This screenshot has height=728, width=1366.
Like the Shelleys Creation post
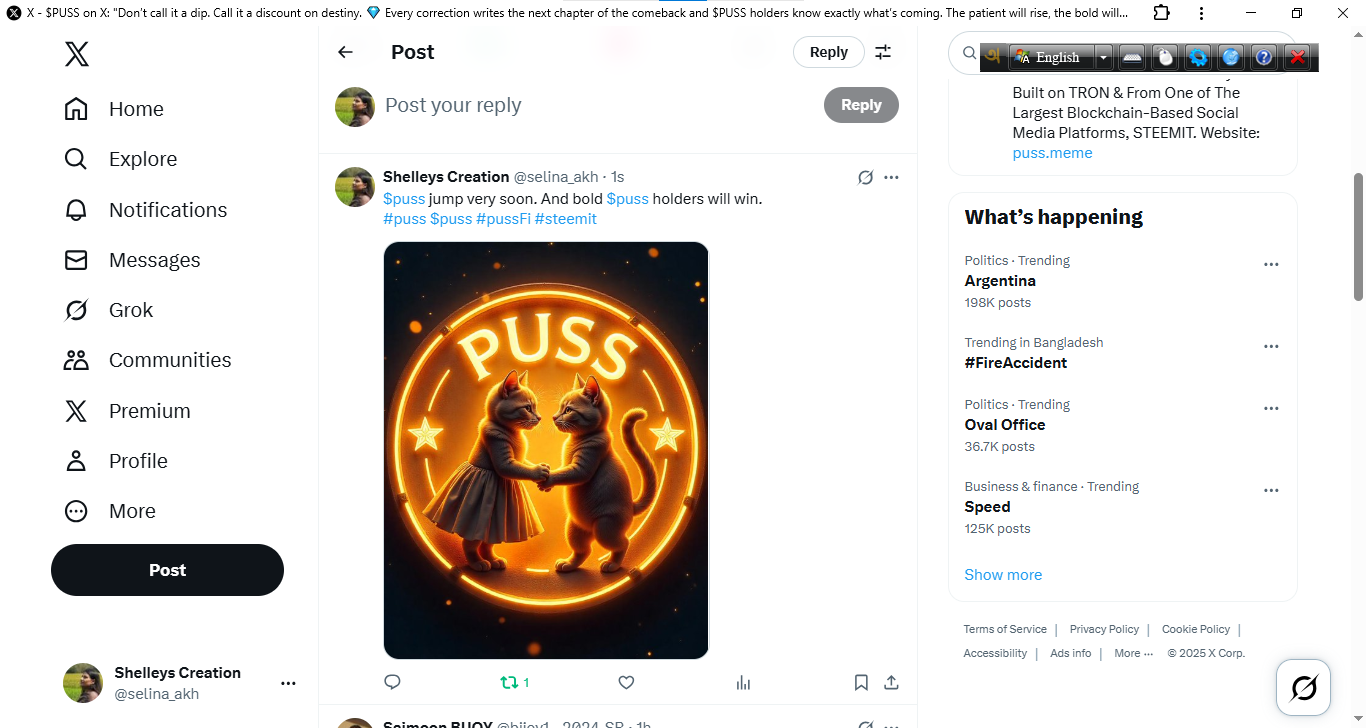(626, 682)
